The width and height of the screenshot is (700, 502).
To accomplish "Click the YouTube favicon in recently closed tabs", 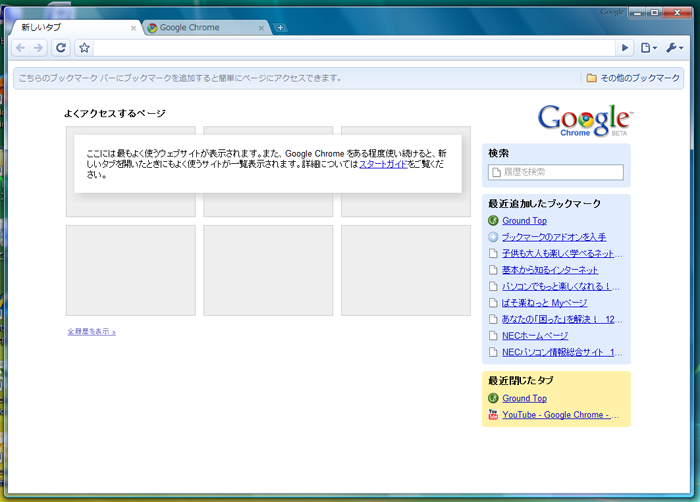I will [x=493, y=415].
